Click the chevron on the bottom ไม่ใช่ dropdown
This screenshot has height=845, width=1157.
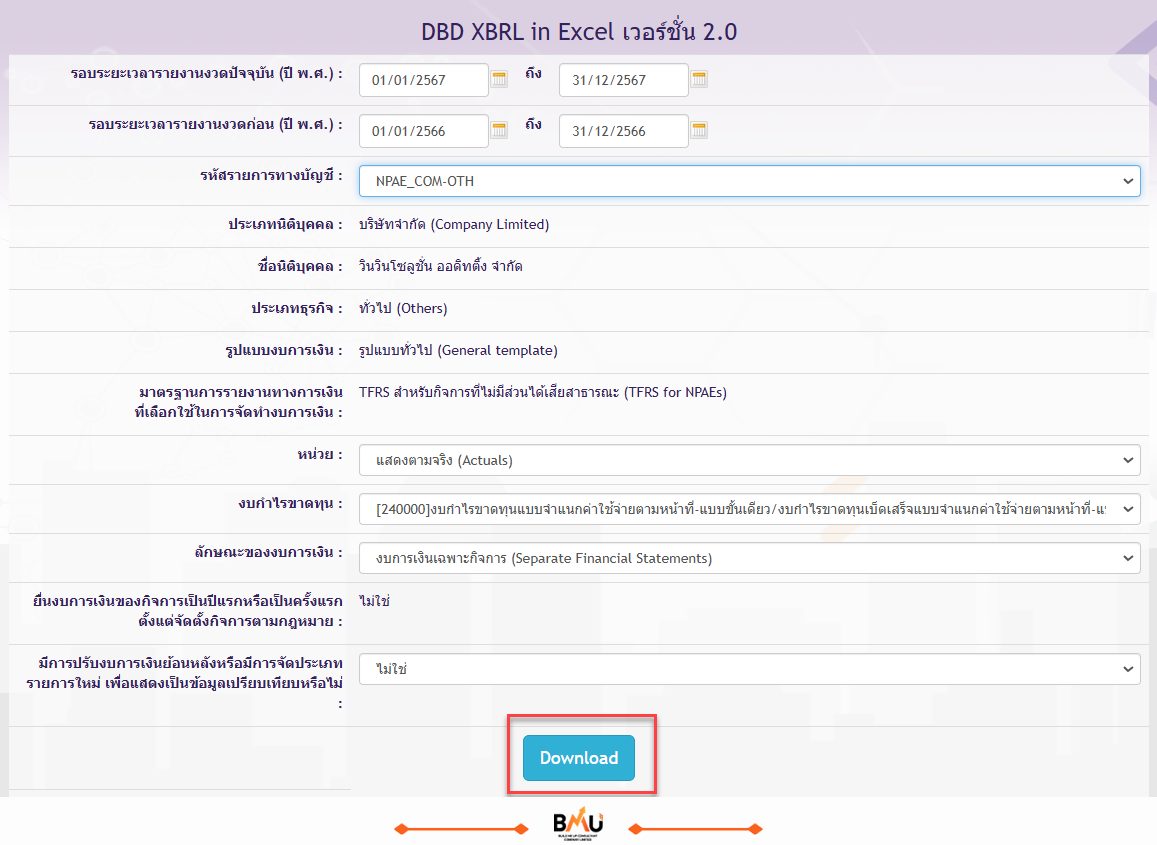[x=1128, y=669]
